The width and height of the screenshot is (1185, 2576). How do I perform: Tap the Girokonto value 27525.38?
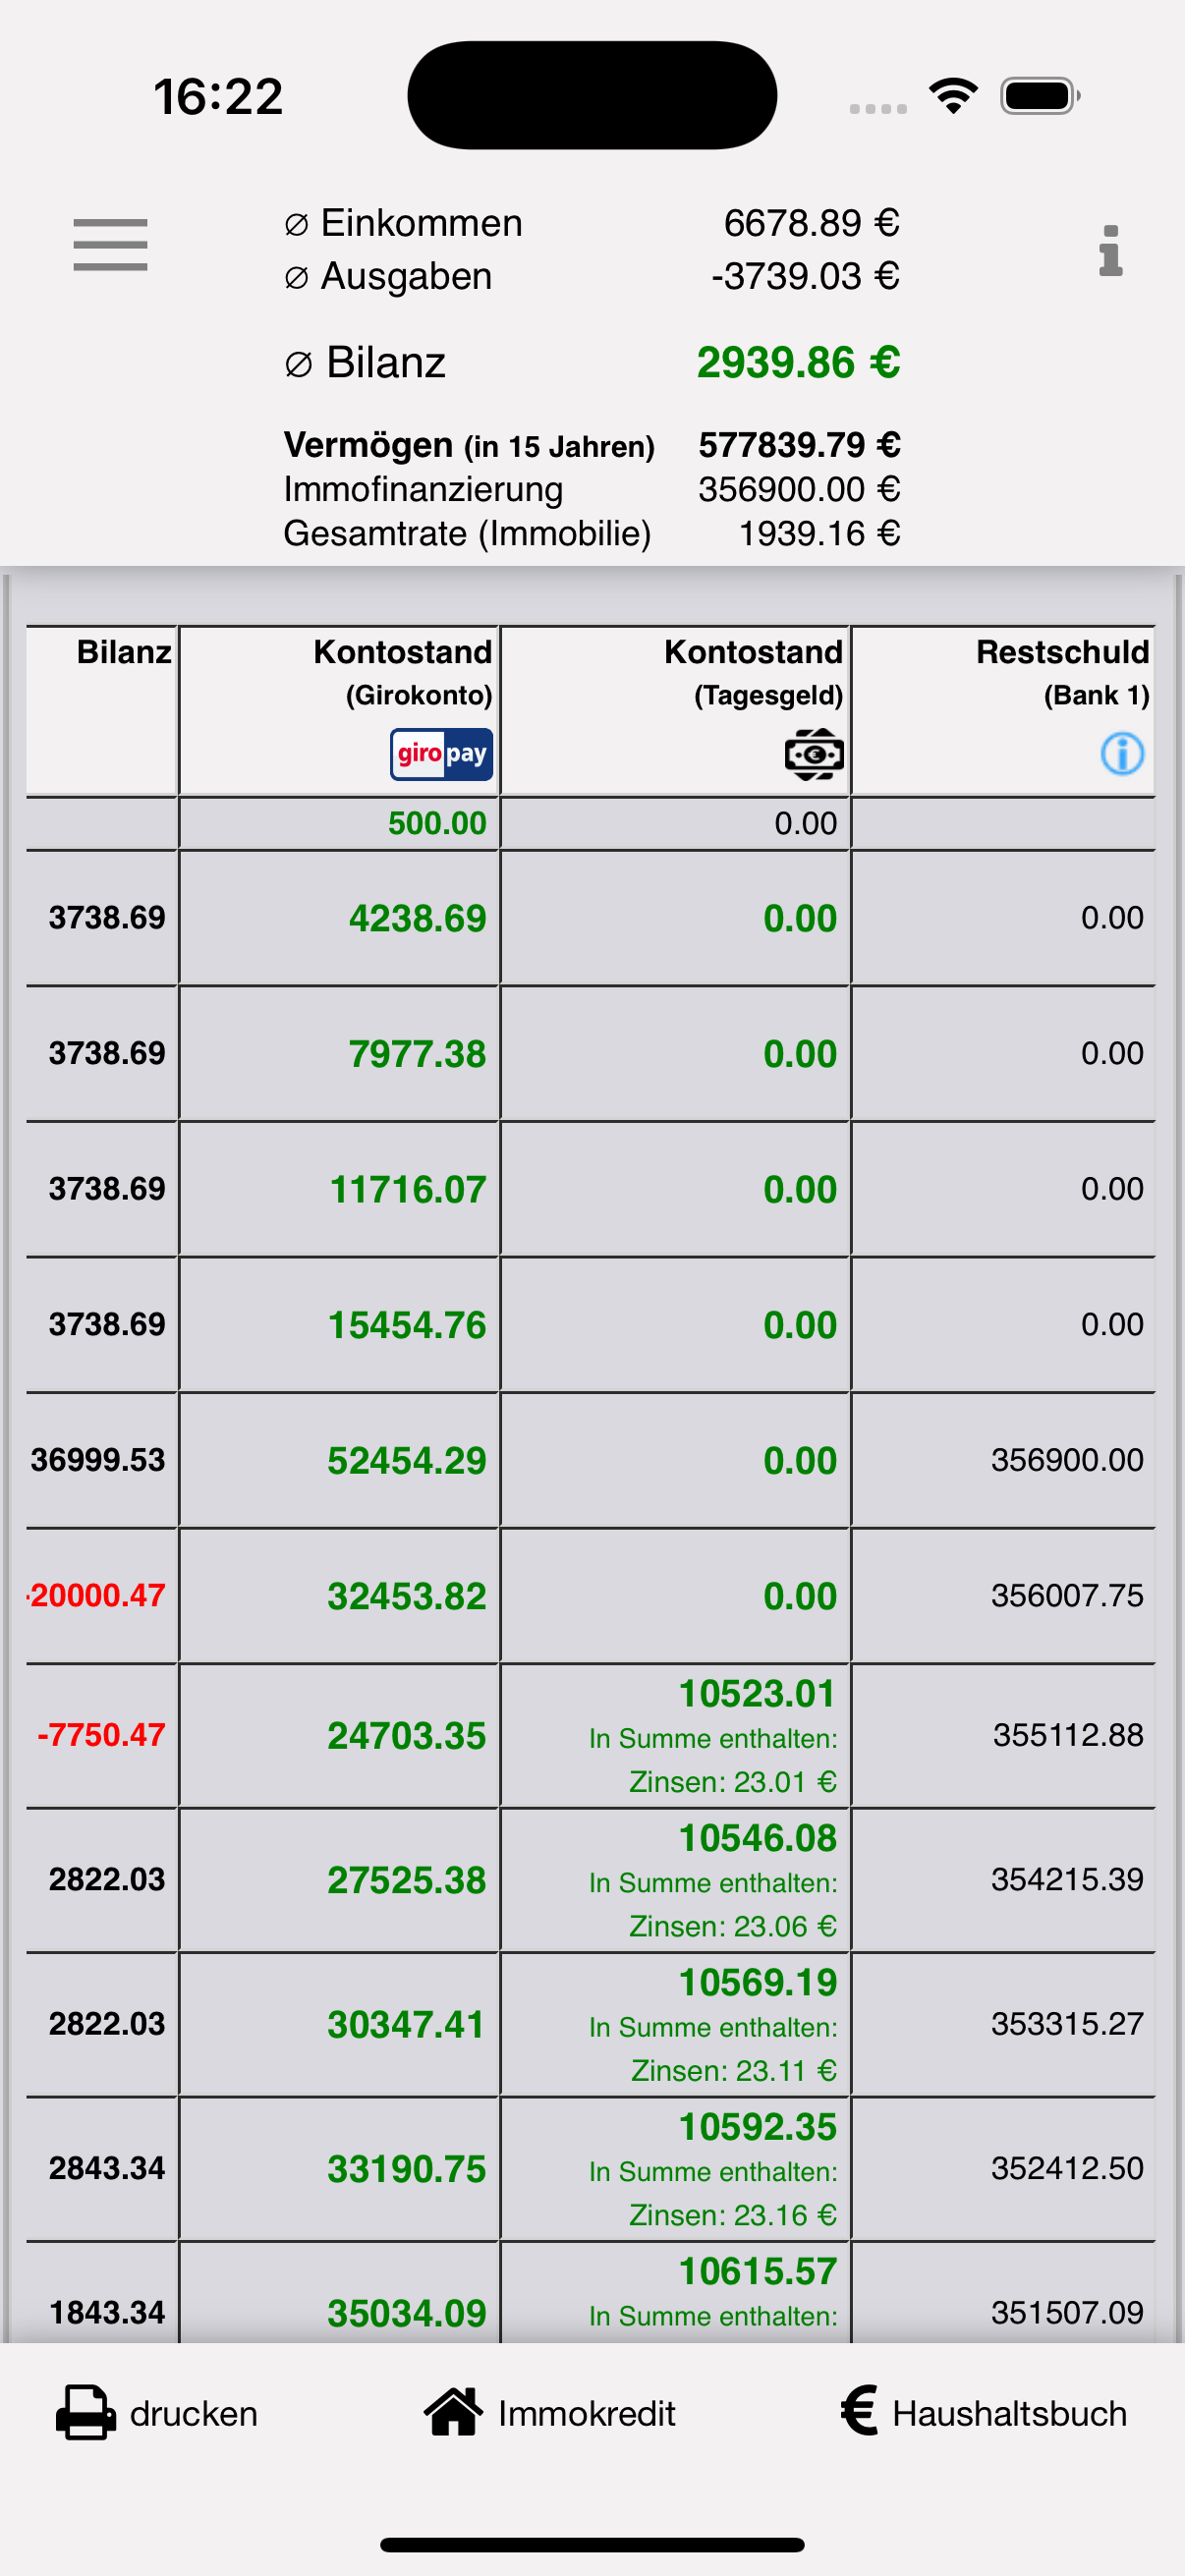(x=407, y=1880)
